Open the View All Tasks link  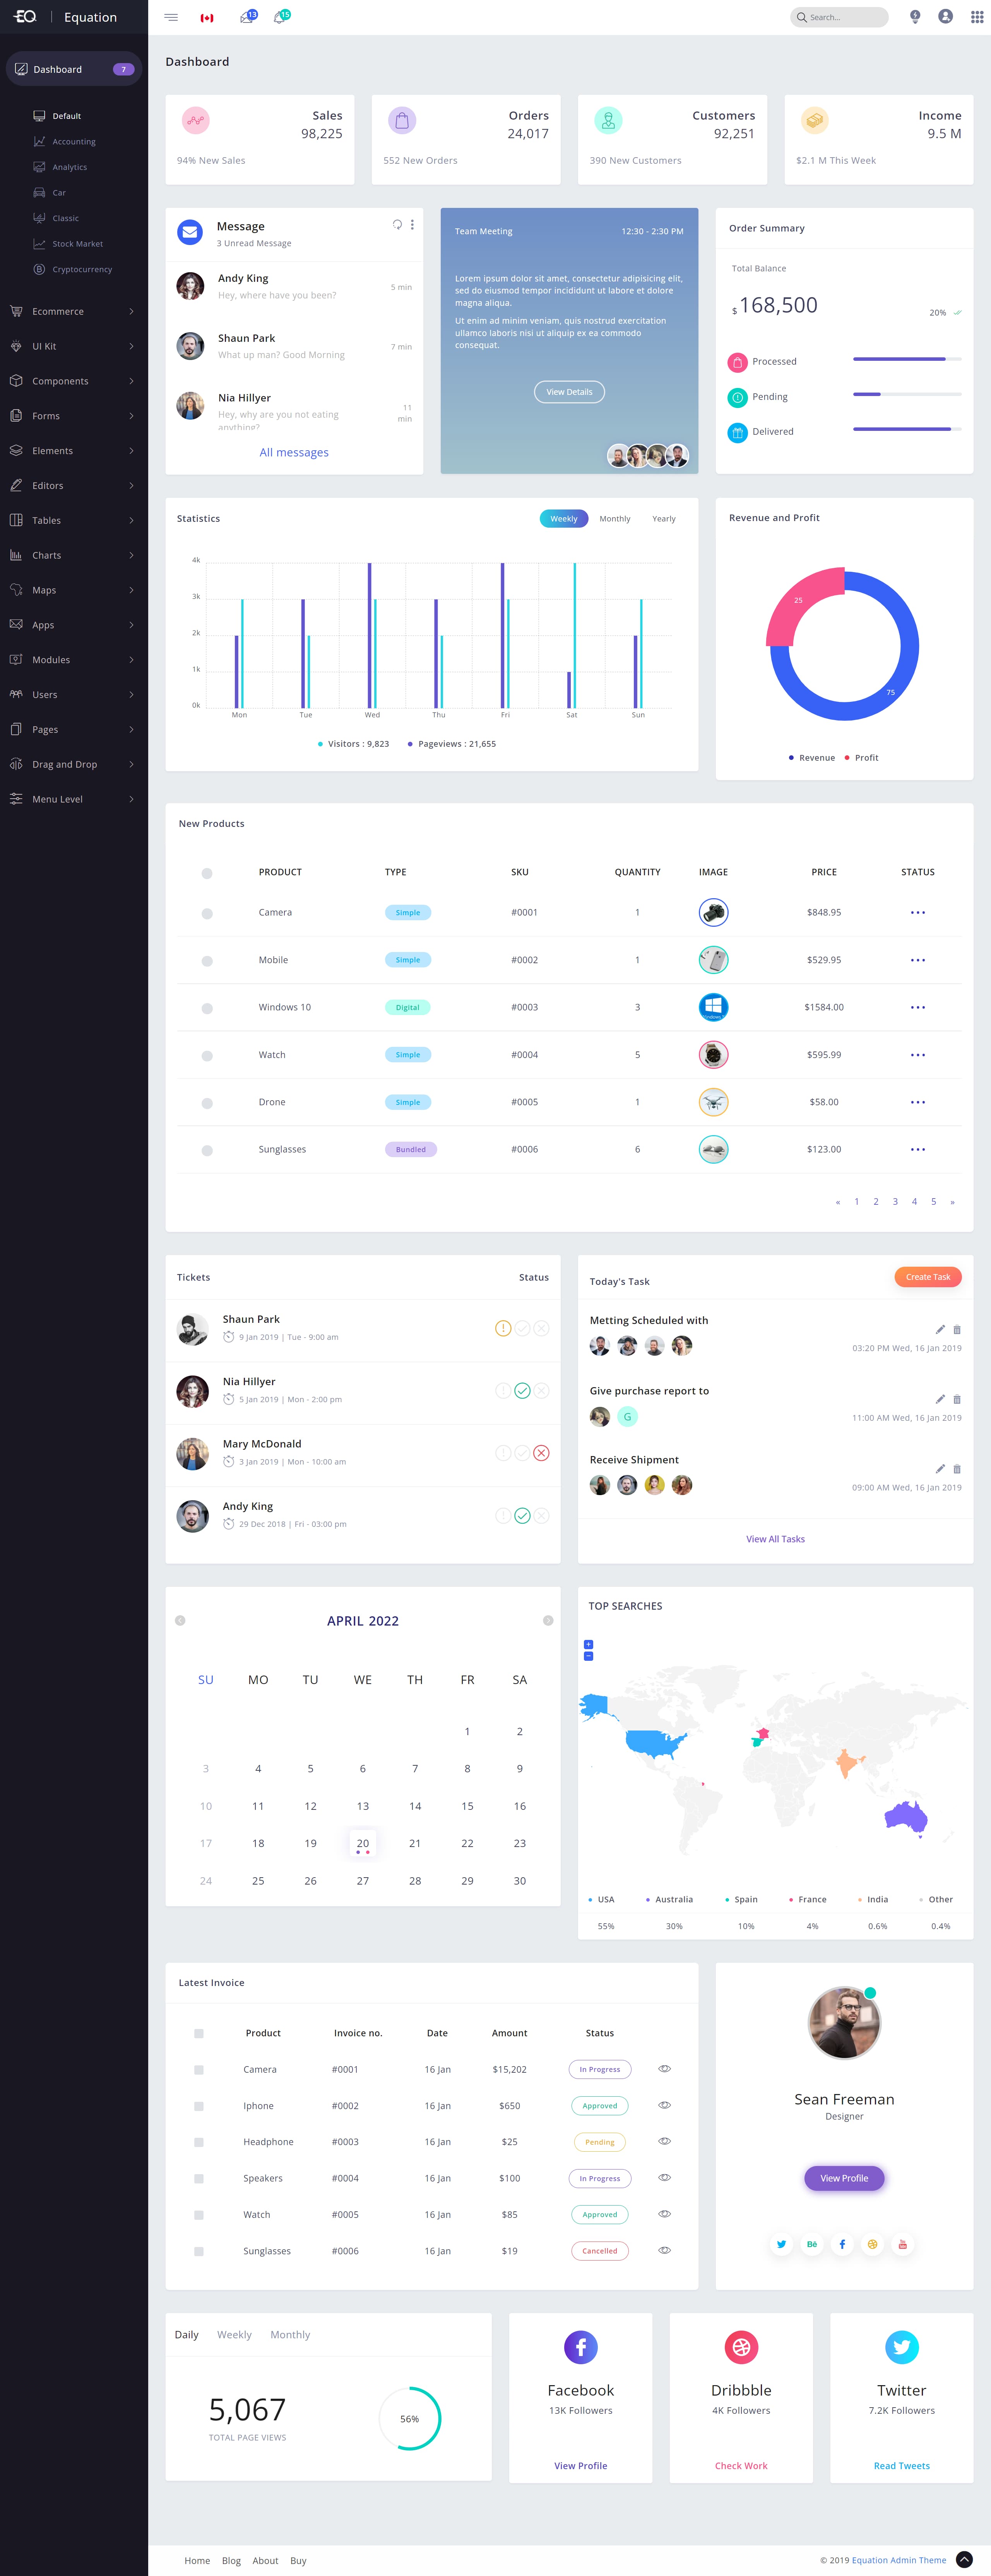click(x=775, y=1539)
